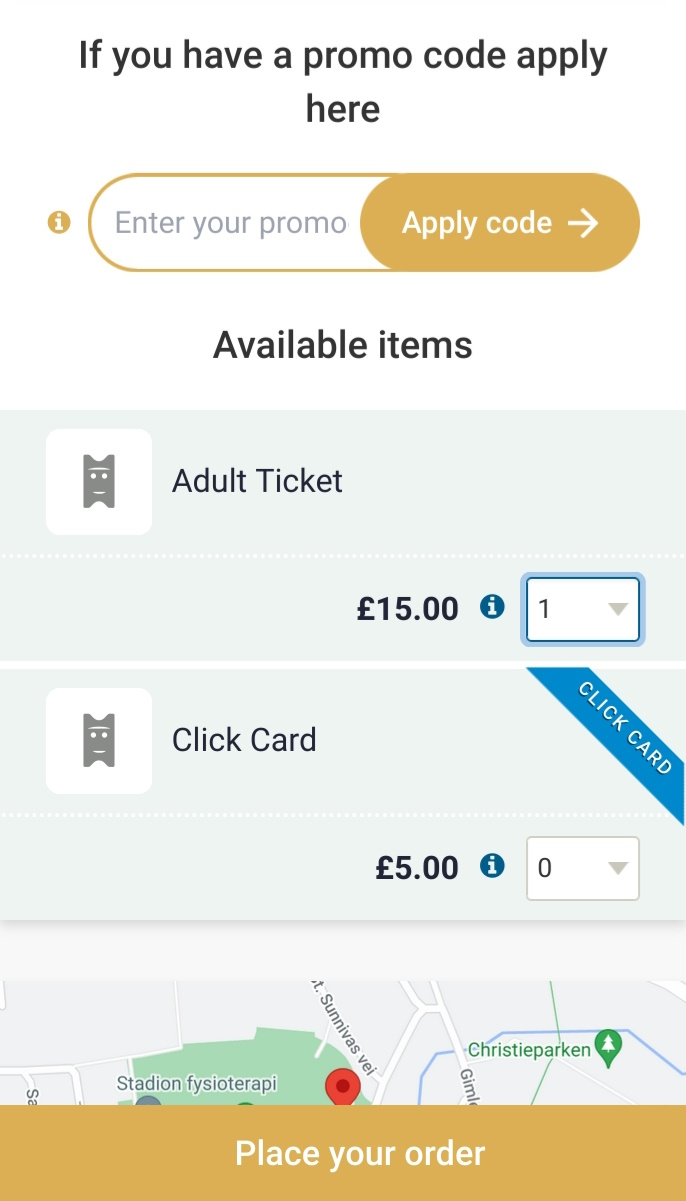Select the Adult Ticket item label

[257, 481]
